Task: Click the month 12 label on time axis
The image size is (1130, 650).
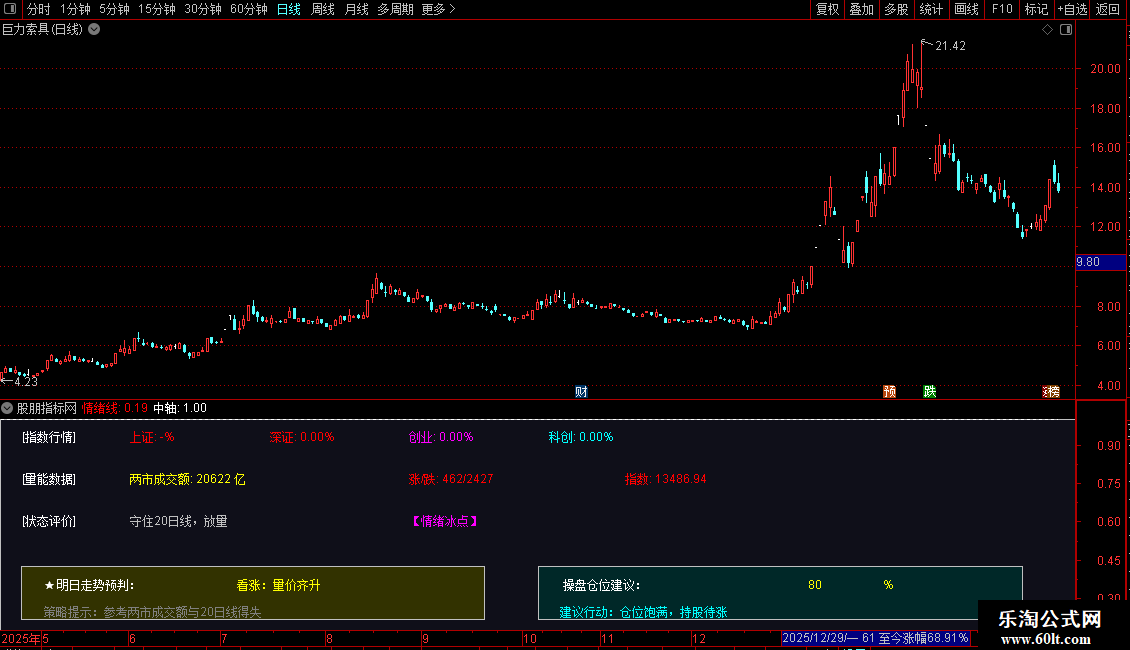Action: tap(698, 638)
